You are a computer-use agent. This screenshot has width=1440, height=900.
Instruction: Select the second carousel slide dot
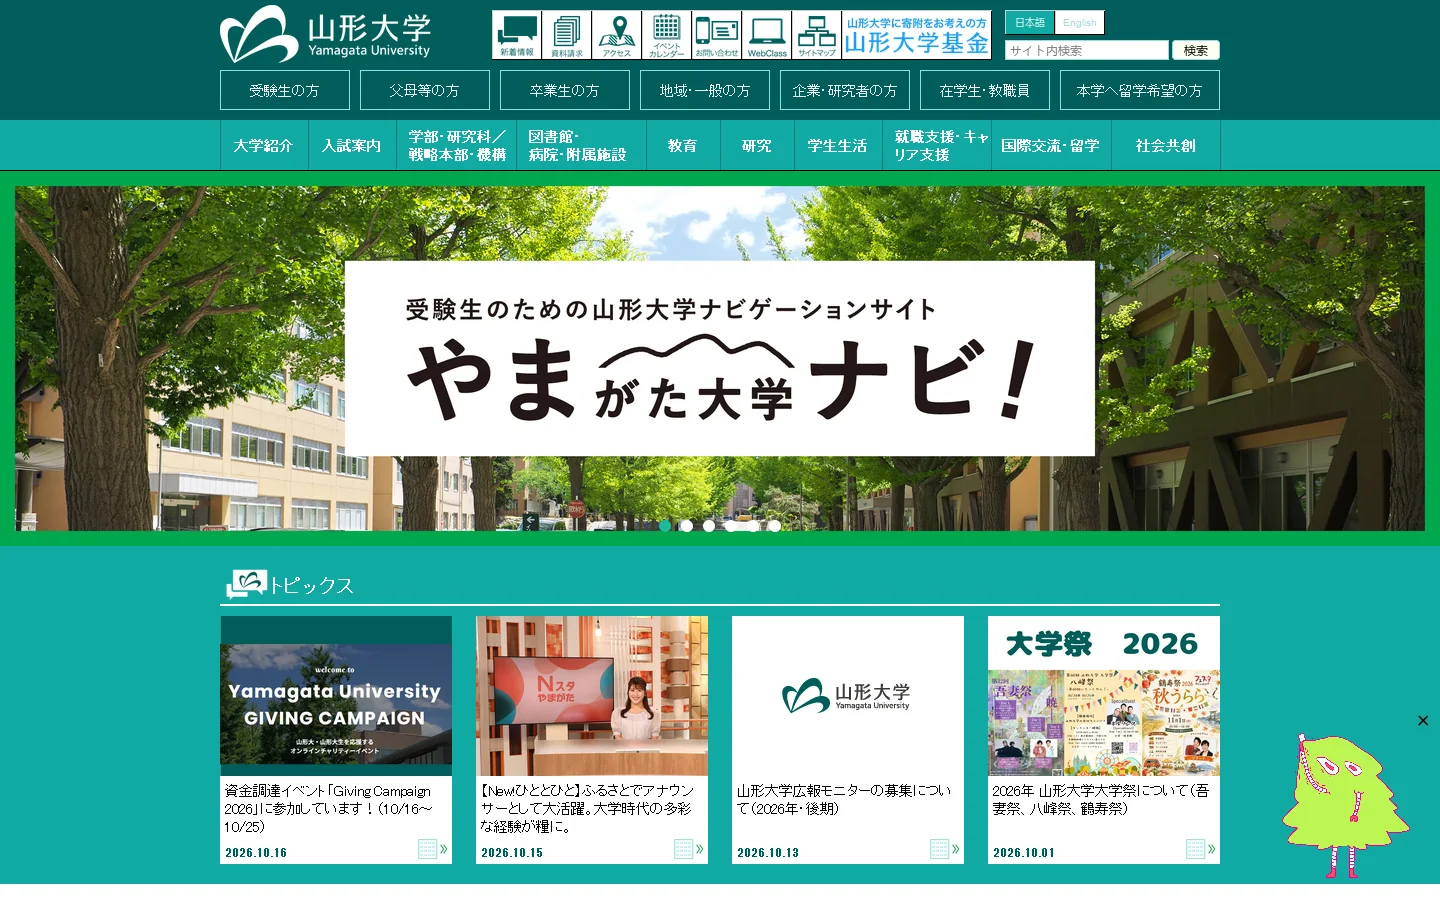click(687, 526)
